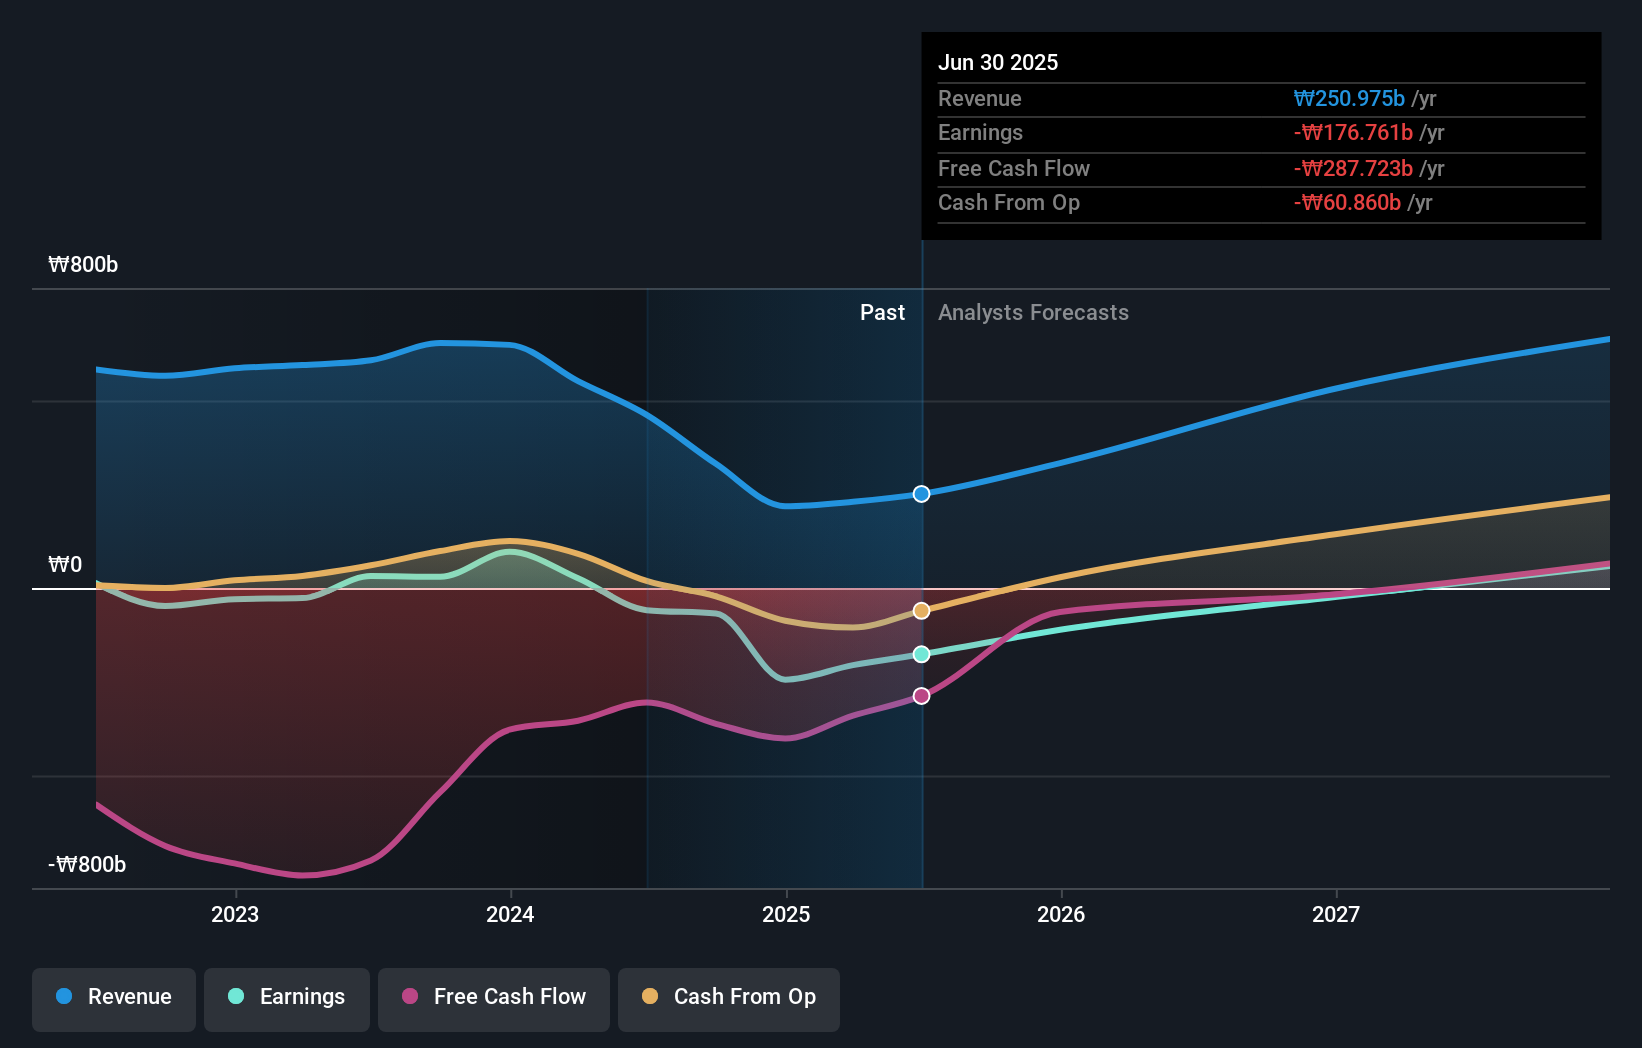Select the pink Free Cash Flow marker
The width and height of the screenshot is (1642, 1048).
coord(921,695)
